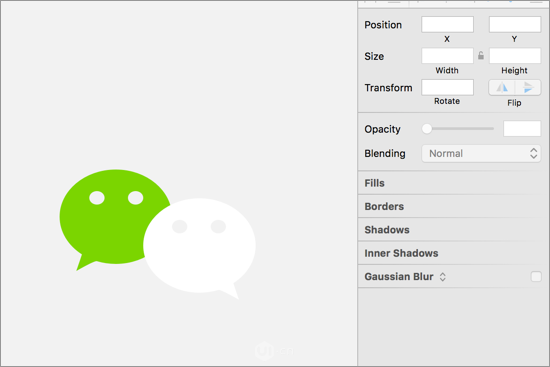Click the right eye of white bubble

(218, 227)
